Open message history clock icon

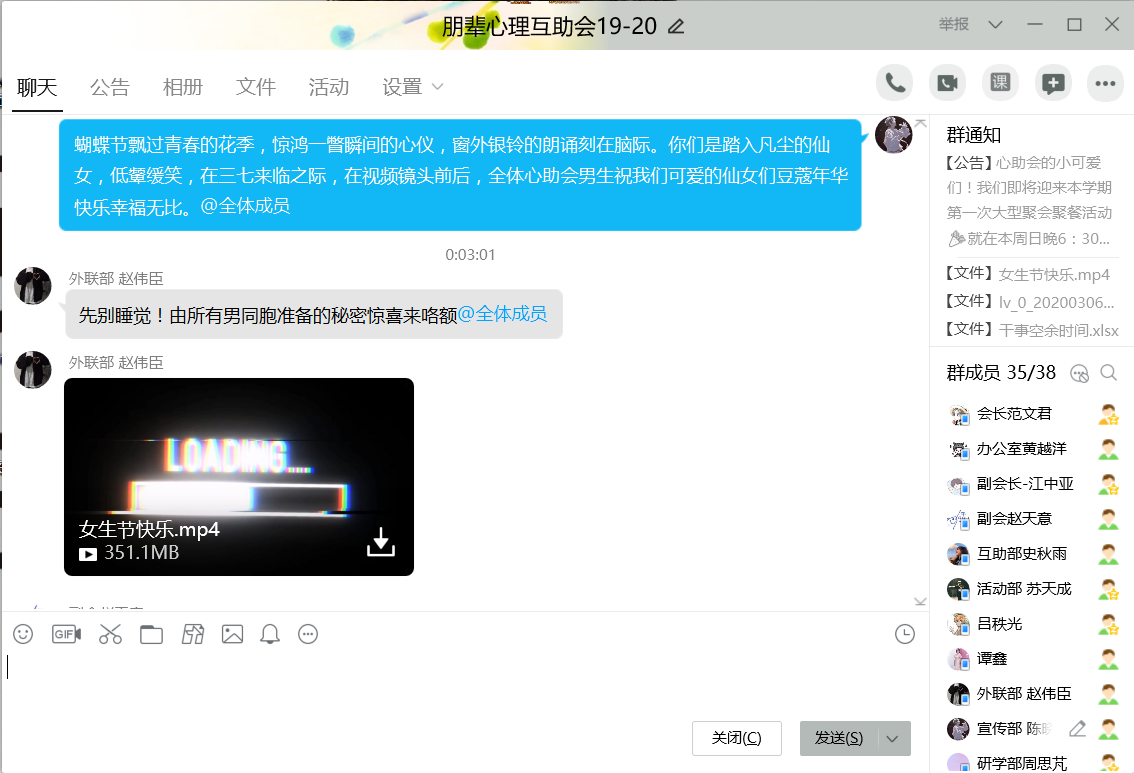click(x=905, y=634)
